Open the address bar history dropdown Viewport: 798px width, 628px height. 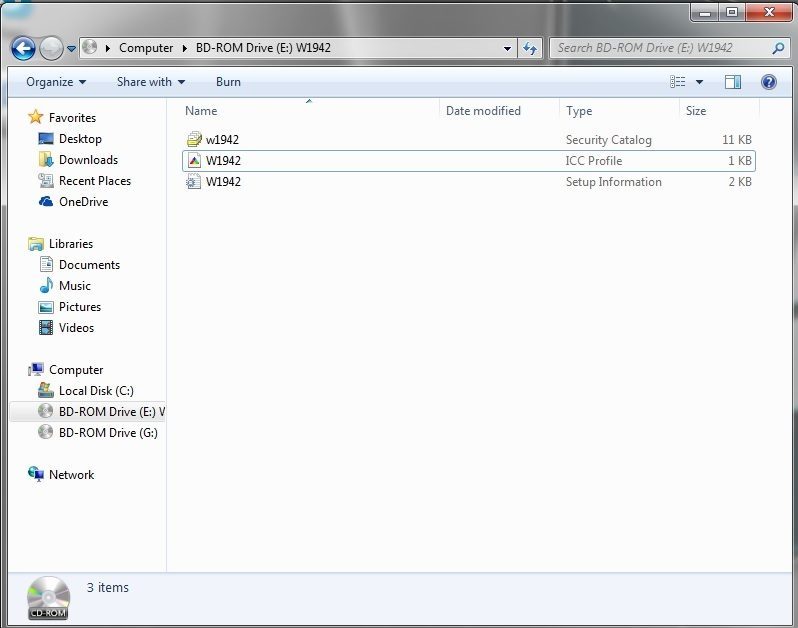point(507,48)
